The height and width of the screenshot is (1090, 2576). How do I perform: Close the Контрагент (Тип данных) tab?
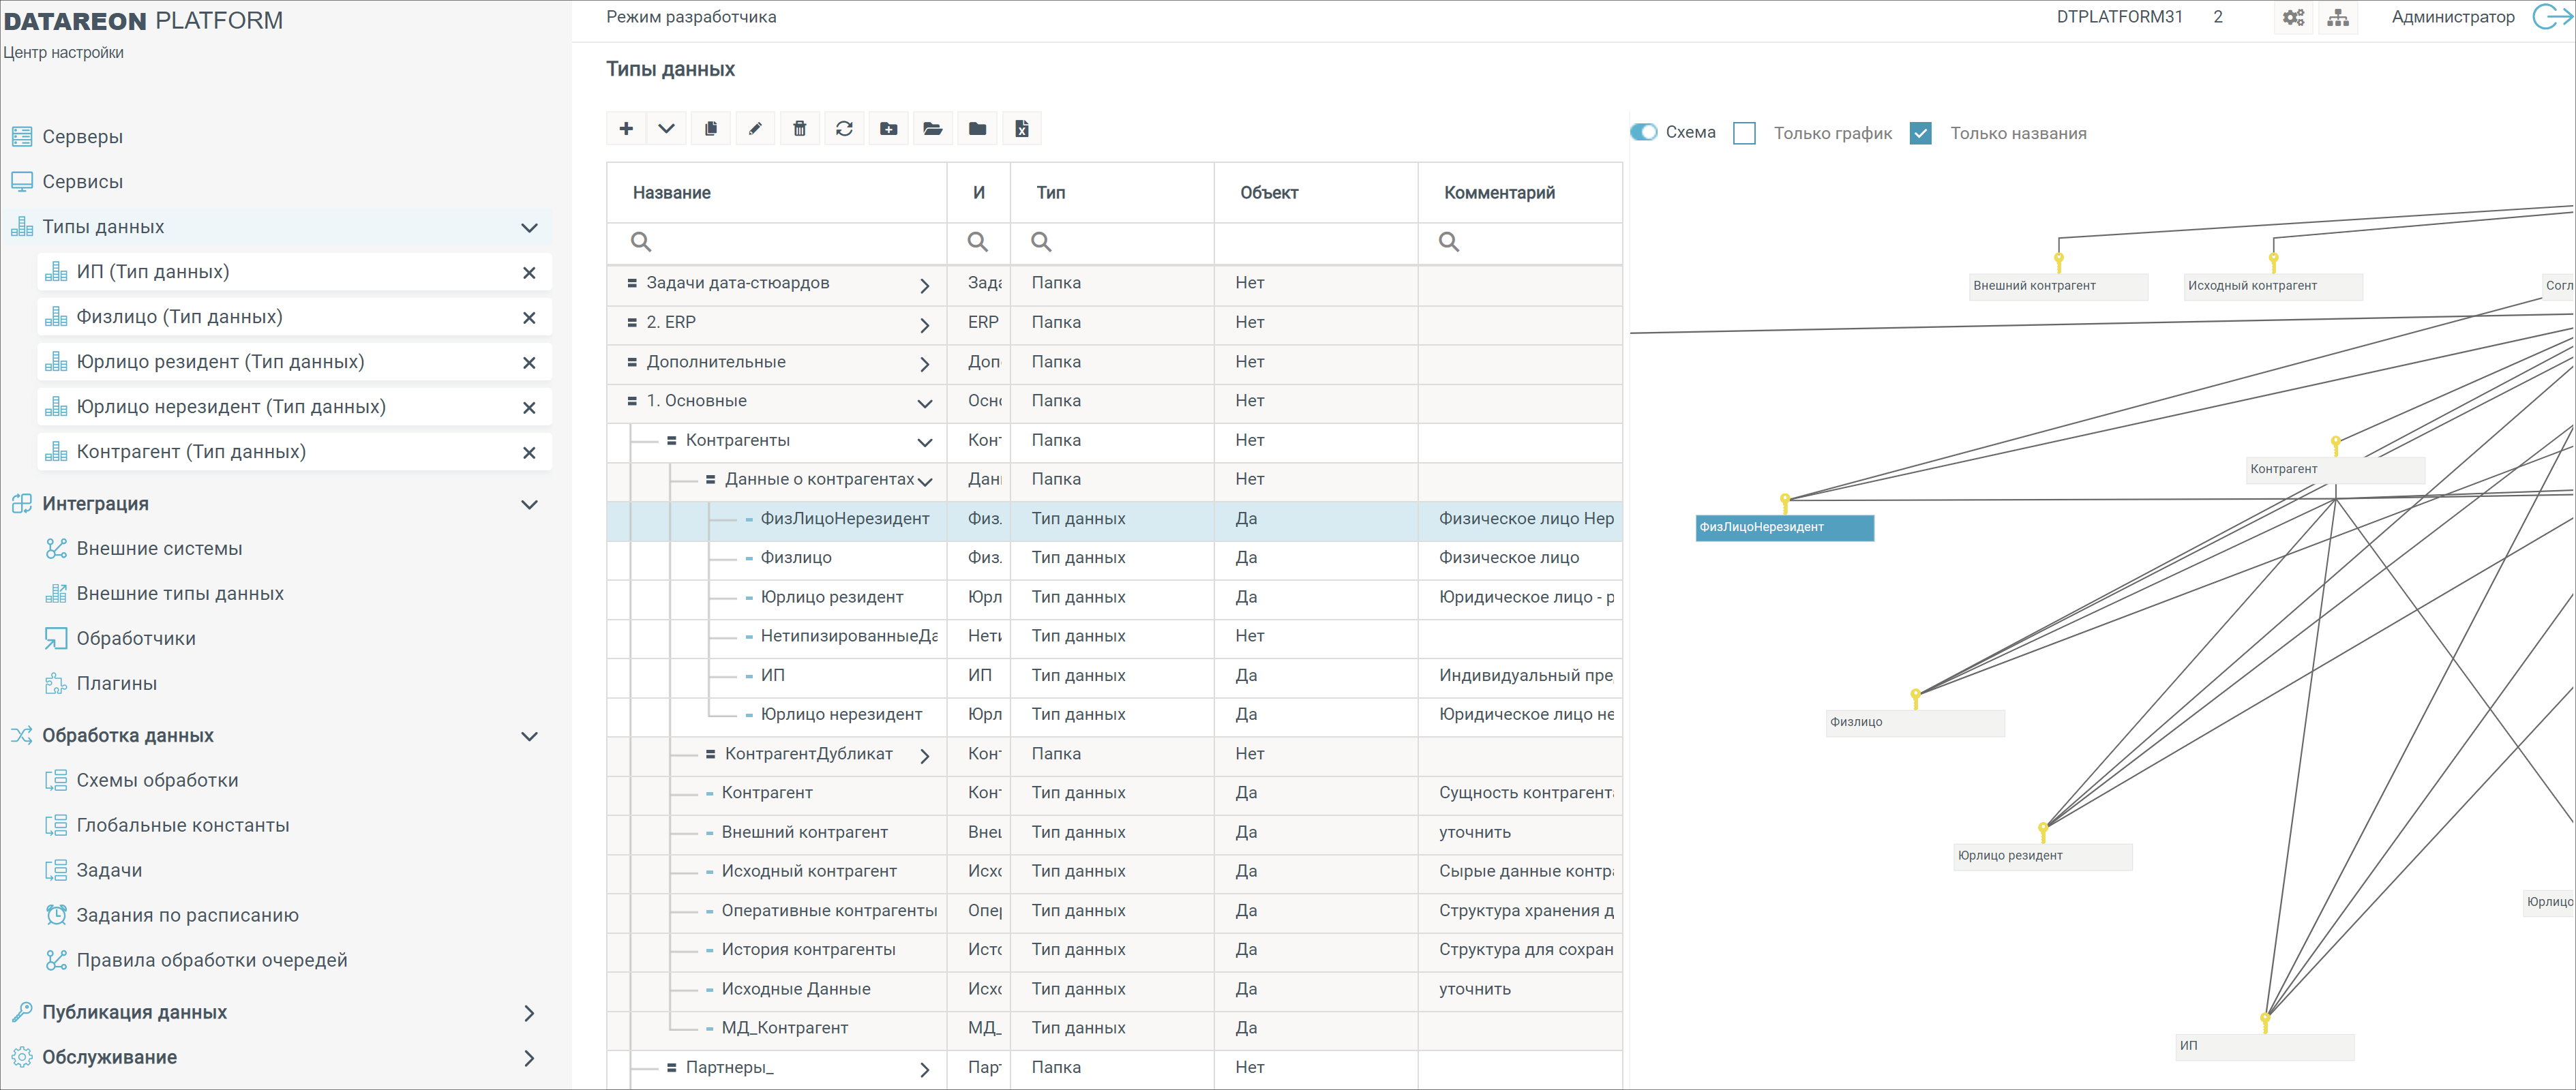(x=529, y=453)
